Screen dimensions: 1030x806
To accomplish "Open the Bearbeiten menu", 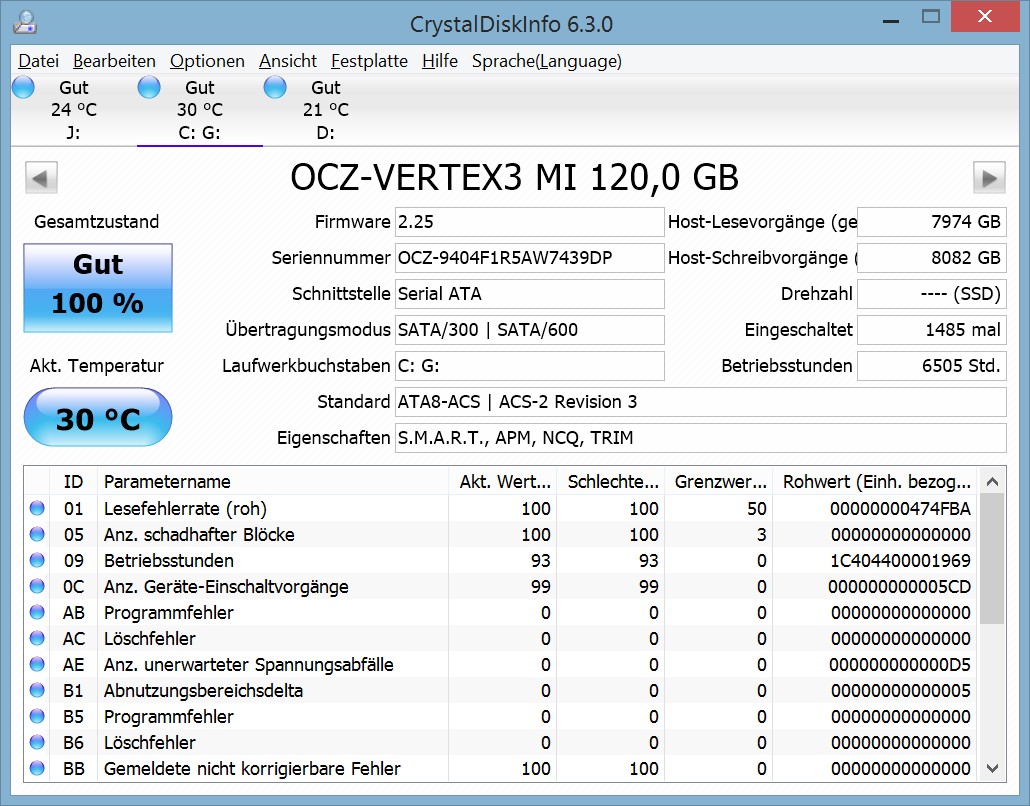I will coord(114,61).
